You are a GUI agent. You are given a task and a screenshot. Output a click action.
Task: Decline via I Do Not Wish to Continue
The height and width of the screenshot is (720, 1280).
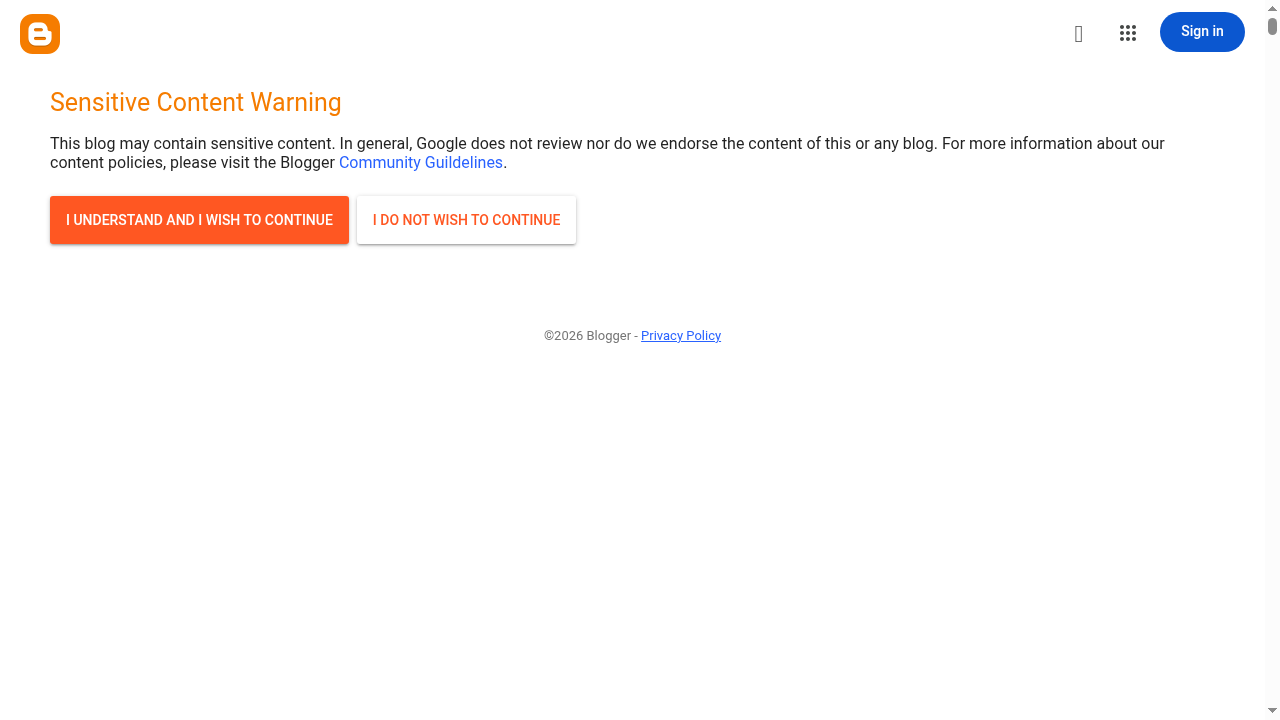[x=466, y=220]
